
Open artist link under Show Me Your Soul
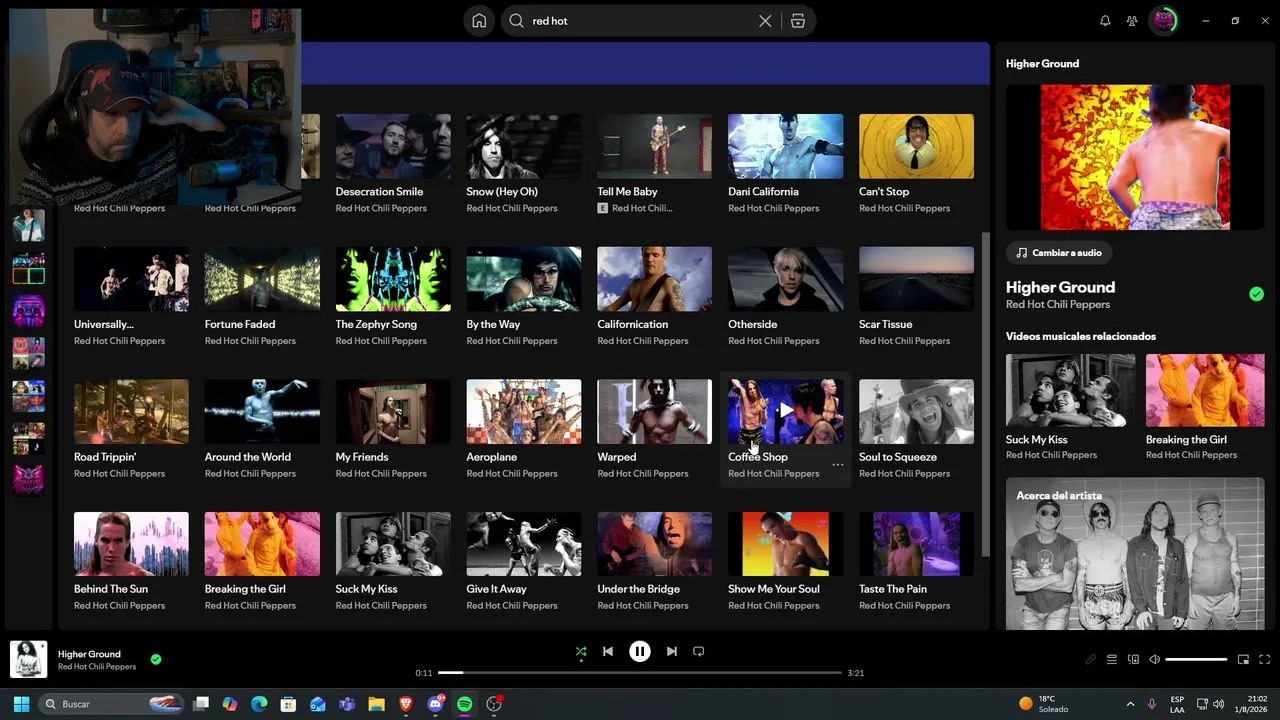pyautogui.click(x=774, y=606)
